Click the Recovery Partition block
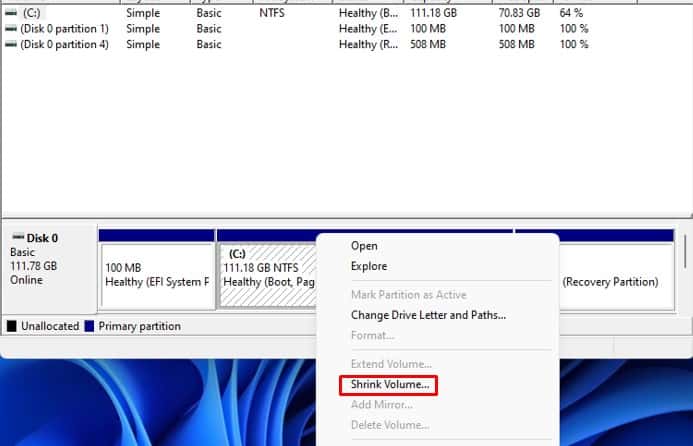 click(617, 276)
